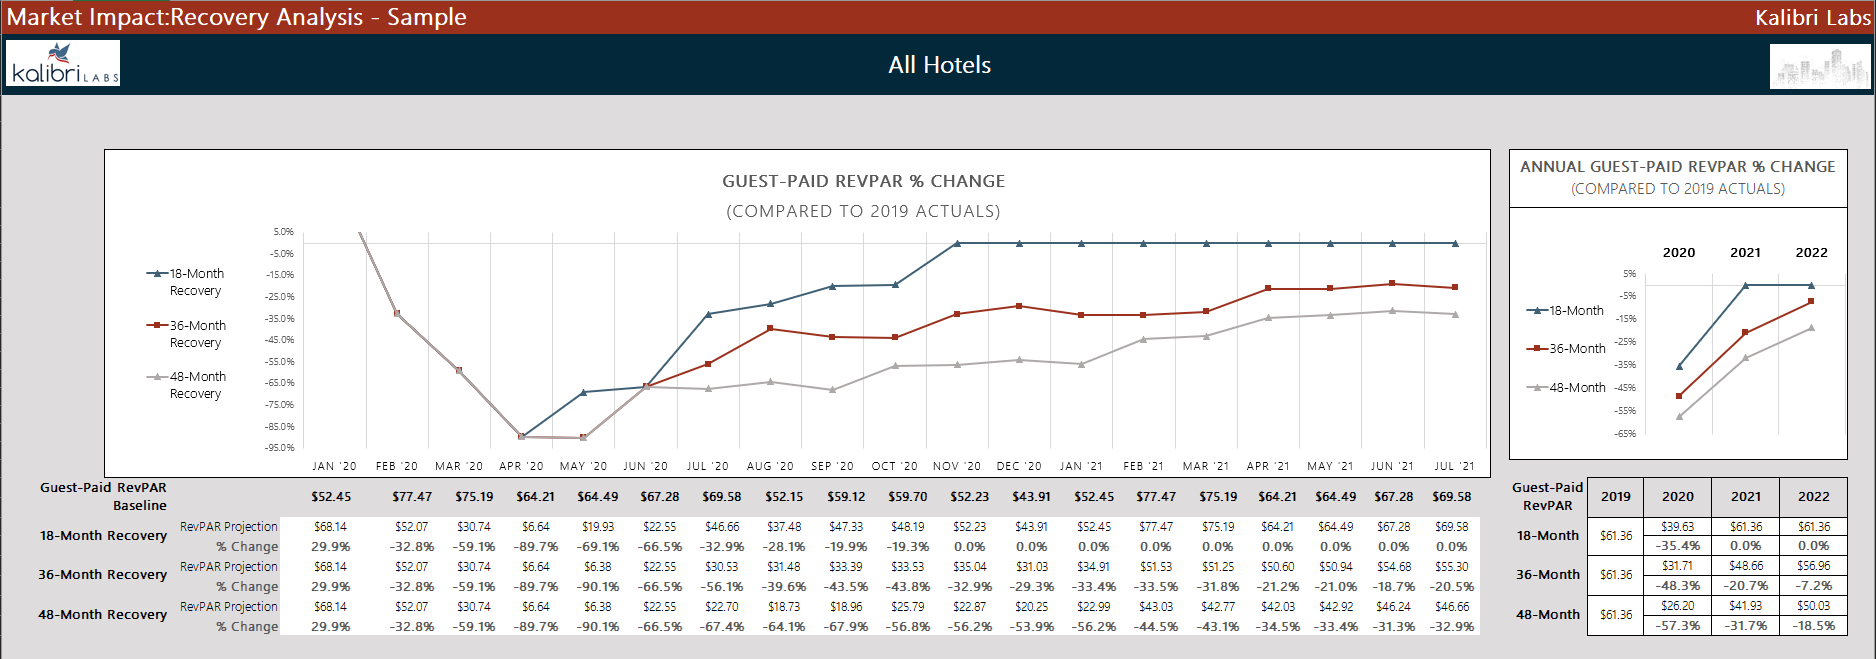Select the 48-Month Recovery legend entry in main chart
1876x659 pixels.
pos(187,385)
